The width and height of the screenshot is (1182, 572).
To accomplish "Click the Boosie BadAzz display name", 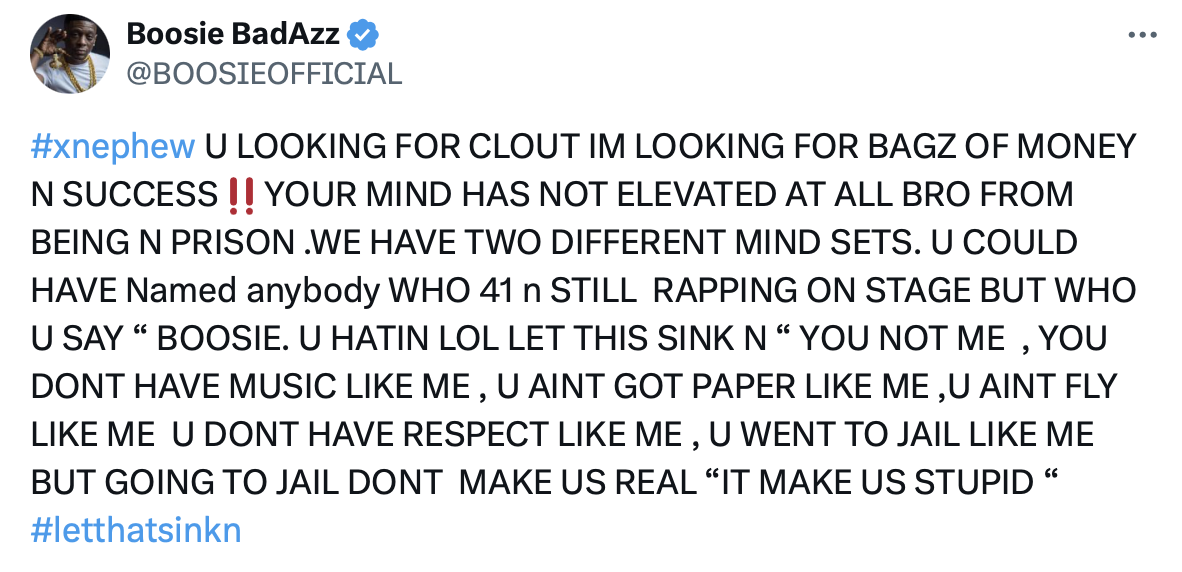I will [233, 34].
